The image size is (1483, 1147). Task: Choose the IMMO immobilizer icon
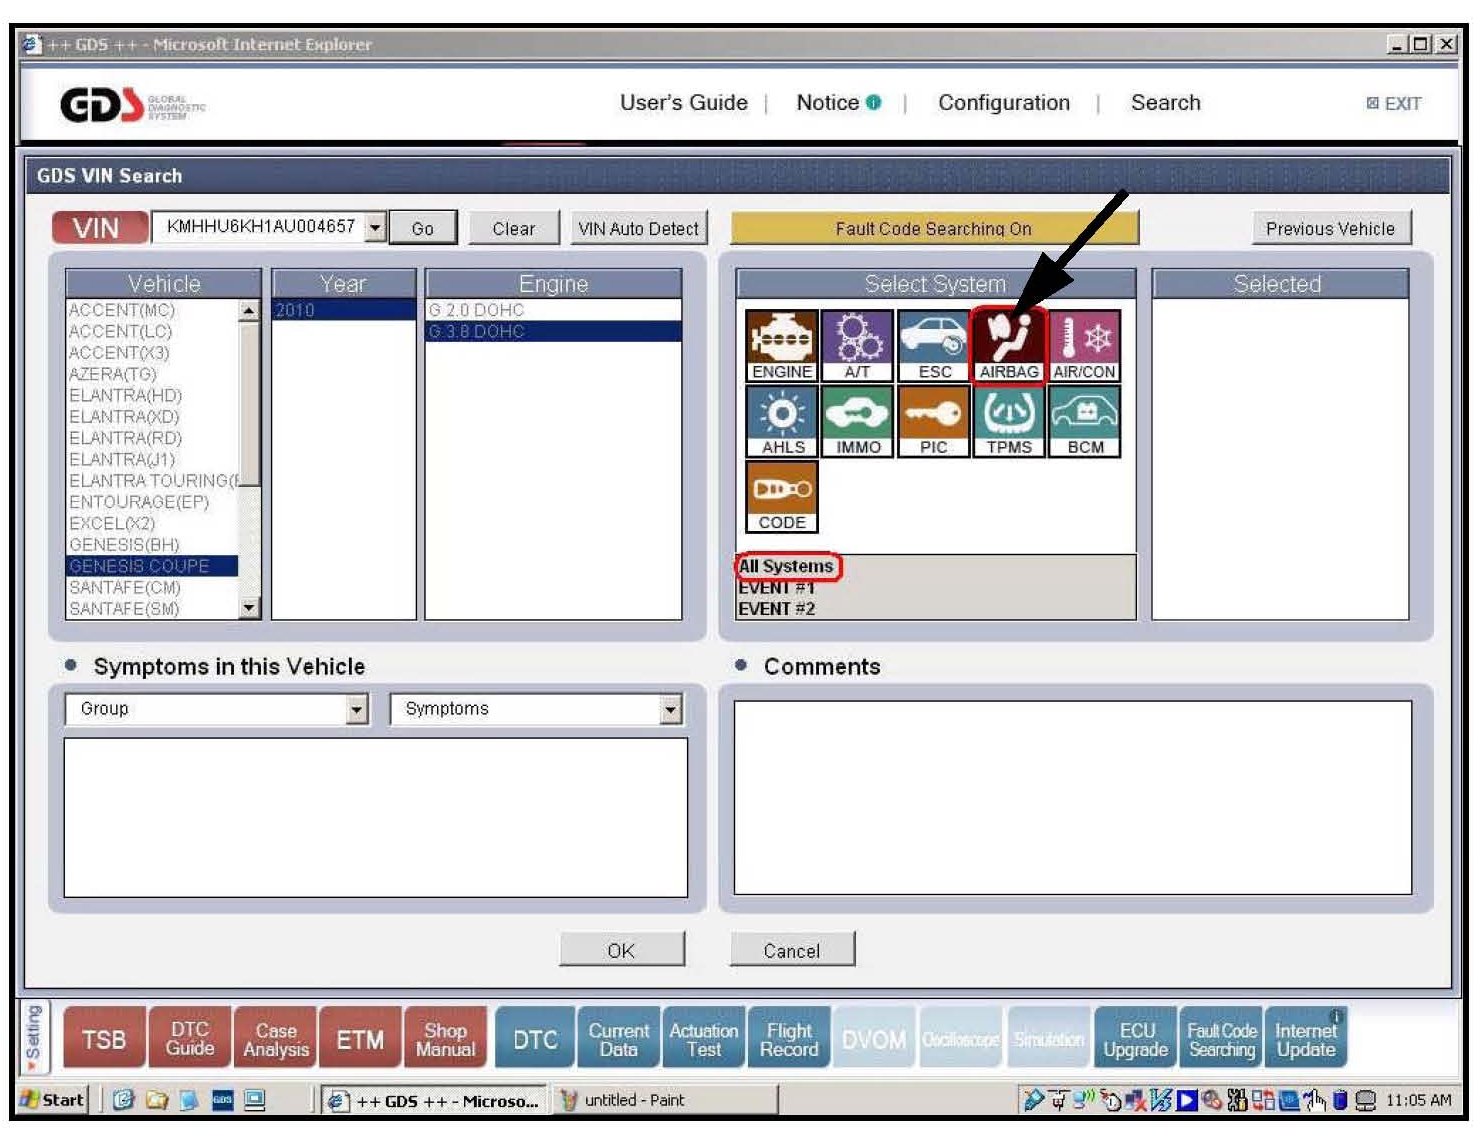click(857, 421)
